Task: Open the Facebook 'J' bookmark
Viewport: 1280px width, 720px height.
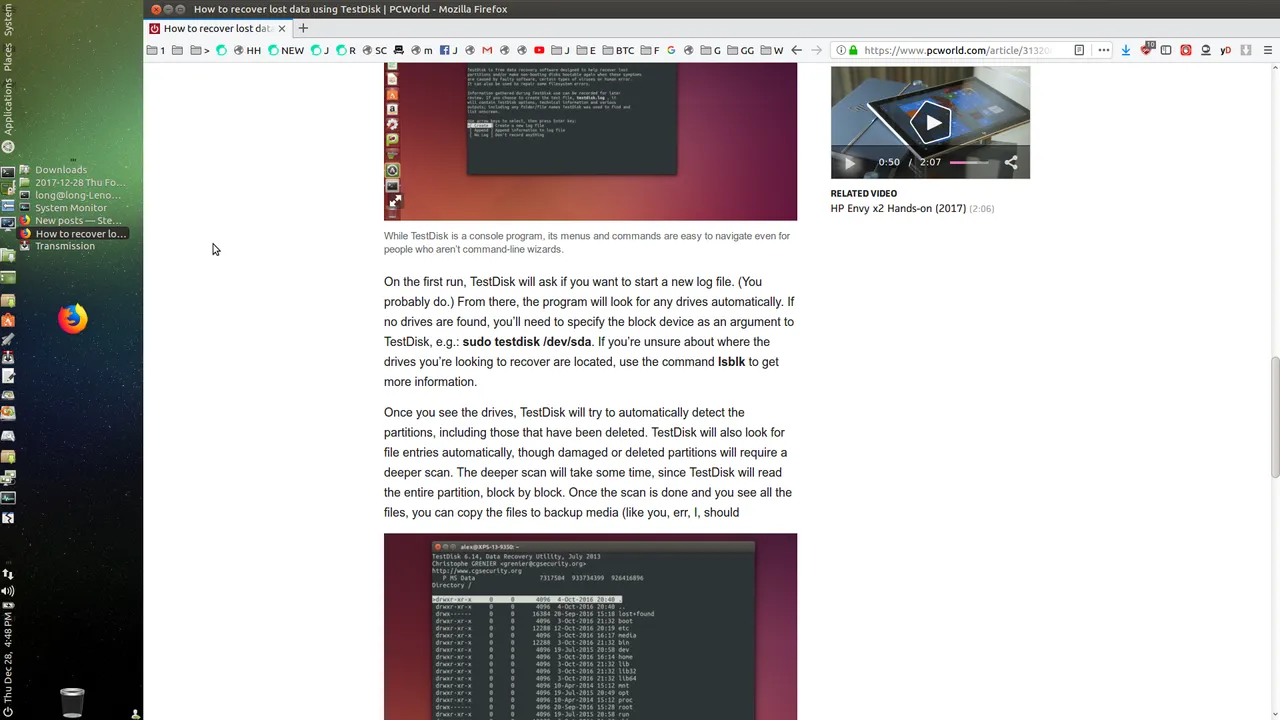Action: pos(450,50)
